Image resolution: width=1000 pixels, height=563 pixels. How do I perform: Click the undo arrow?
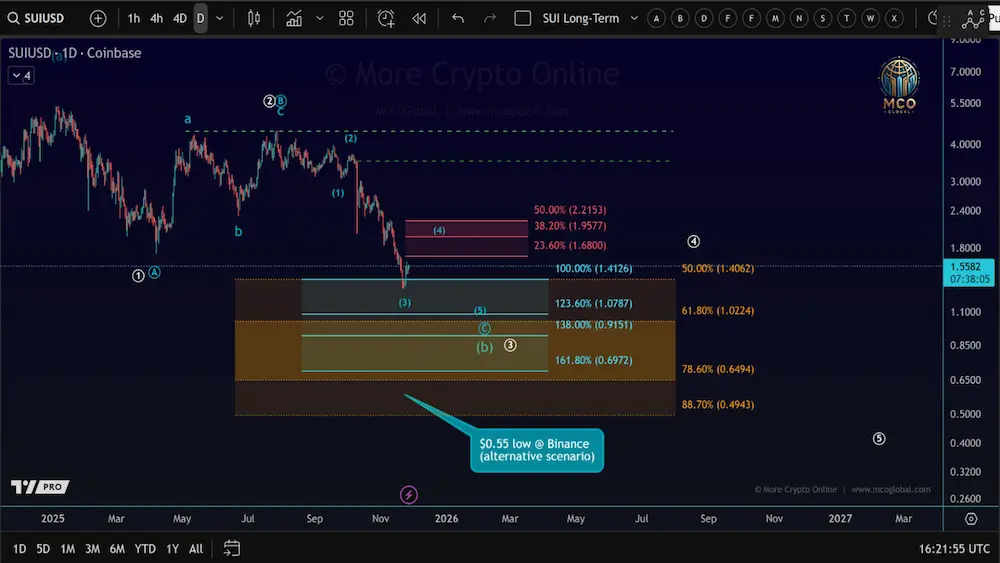(458, 18)
